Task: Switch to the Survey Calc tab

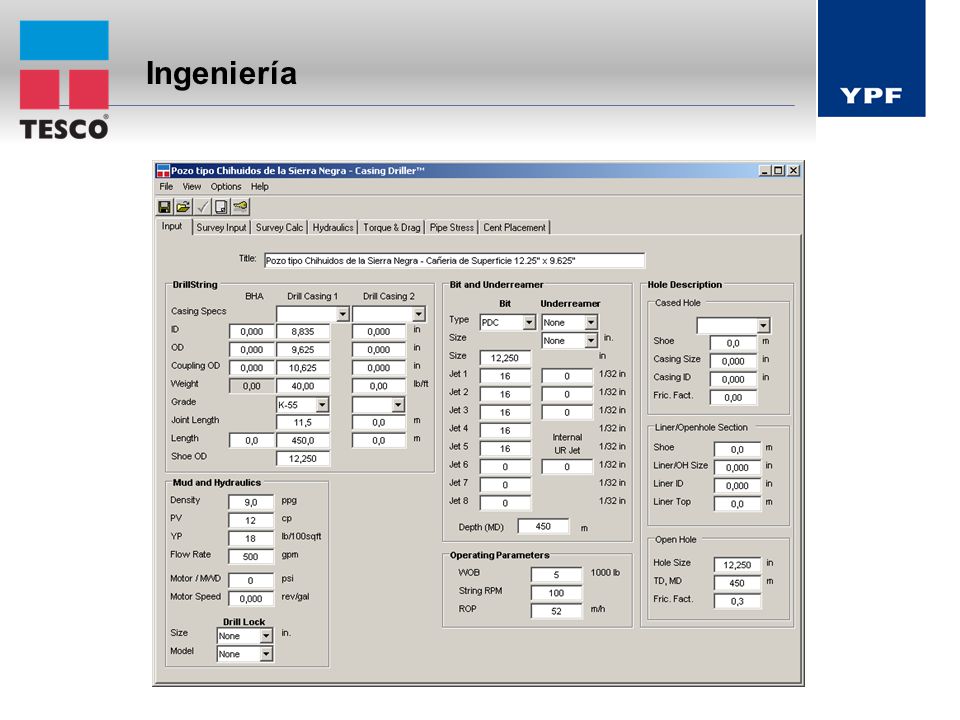Action: click(279, 228)
